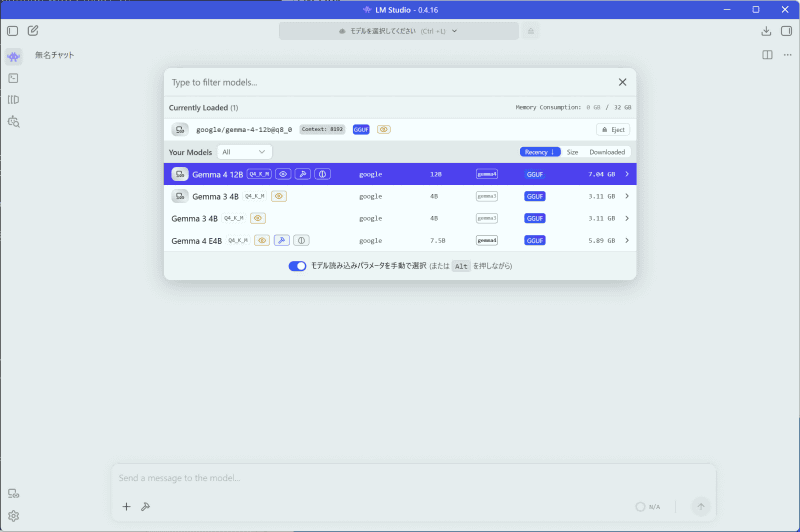
Task: Start a new chat with pencil icon
Action: (33, 31)
